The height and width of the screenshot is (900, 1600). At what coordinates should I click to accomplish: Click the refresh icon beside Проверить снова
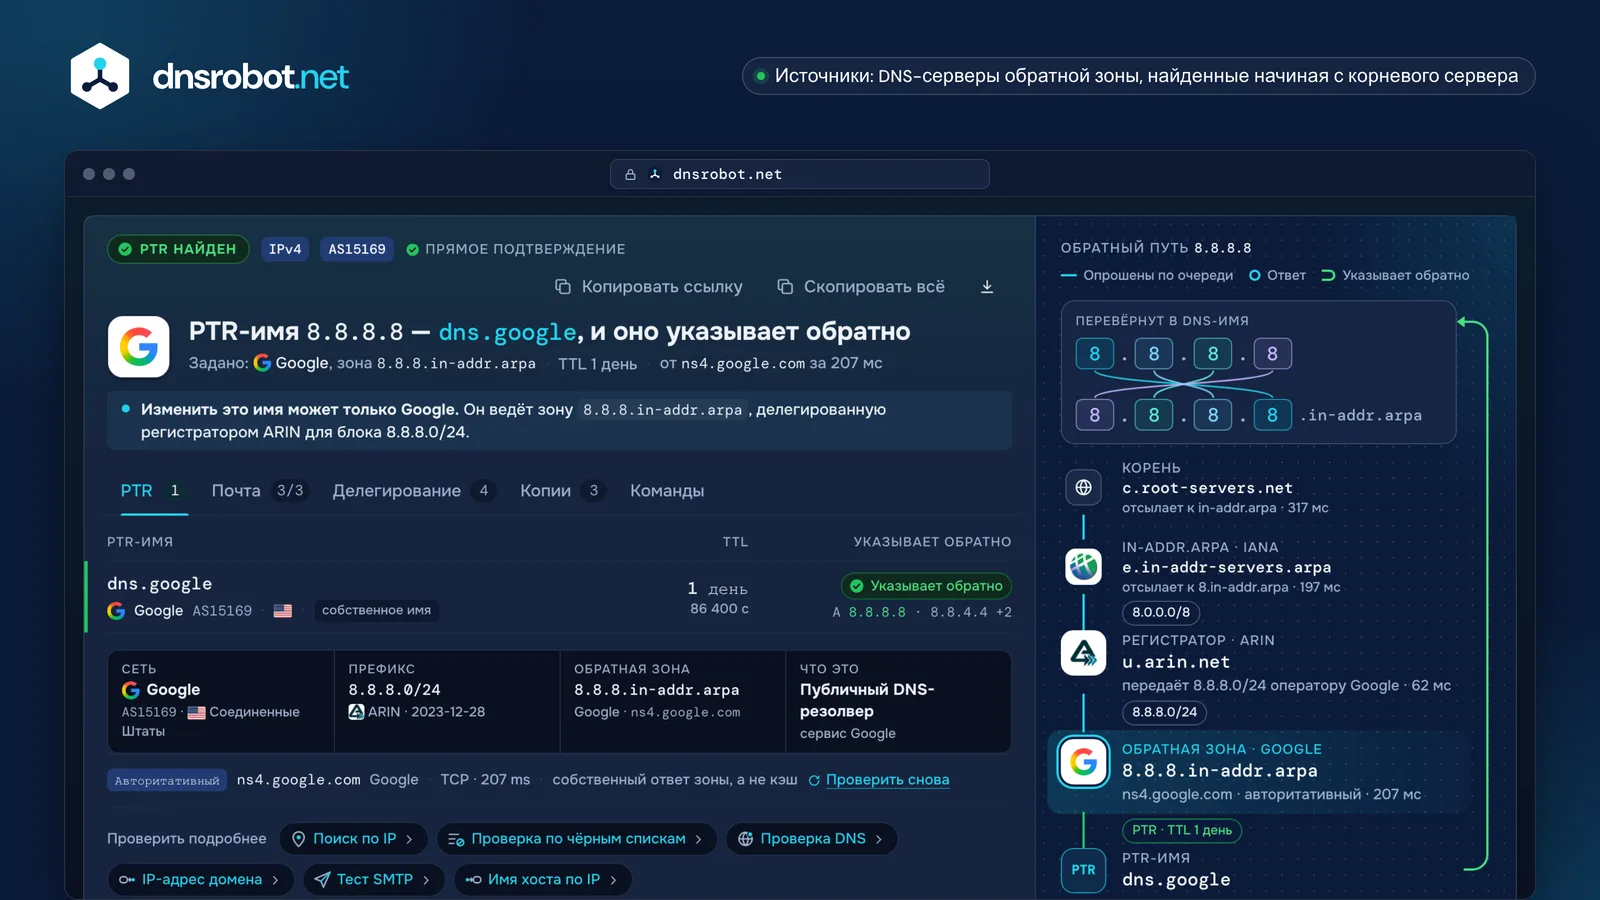[814, 780]
